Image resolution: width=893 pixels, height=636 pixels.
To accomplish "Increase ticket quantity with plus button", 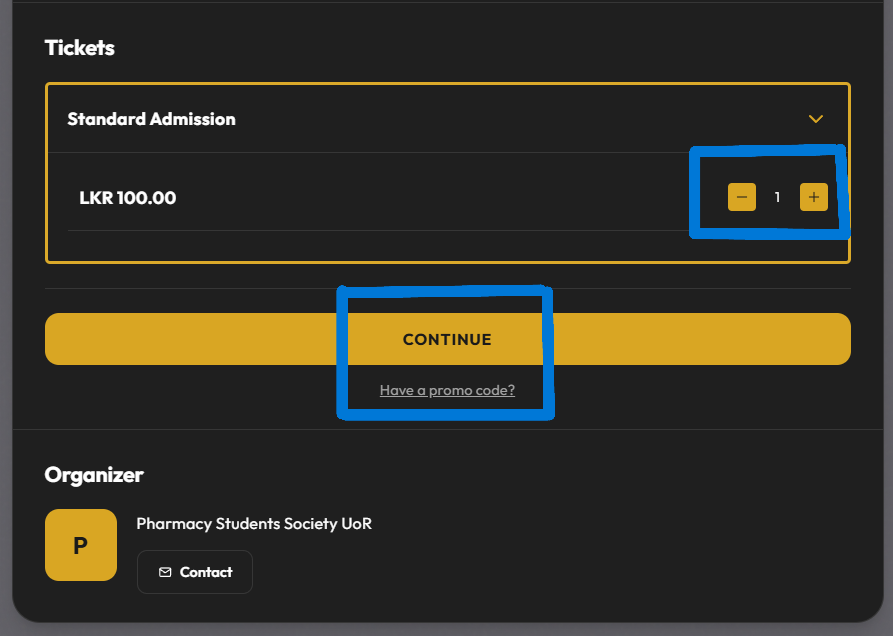I will 813,197.
